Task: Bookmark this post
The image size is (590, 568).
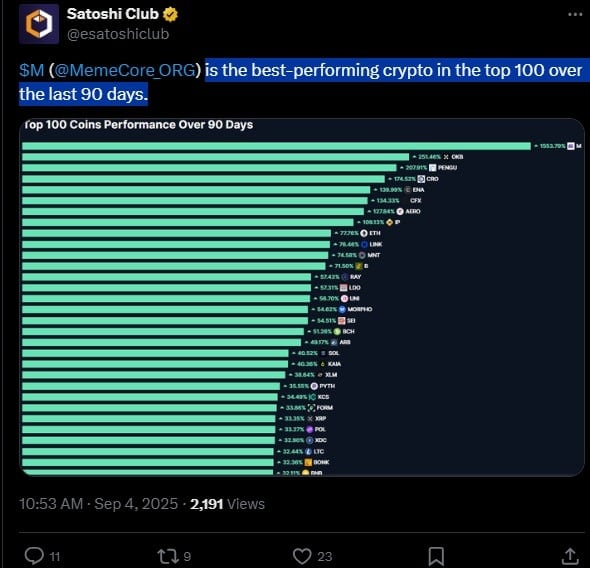Action: [x=436, y=556]
